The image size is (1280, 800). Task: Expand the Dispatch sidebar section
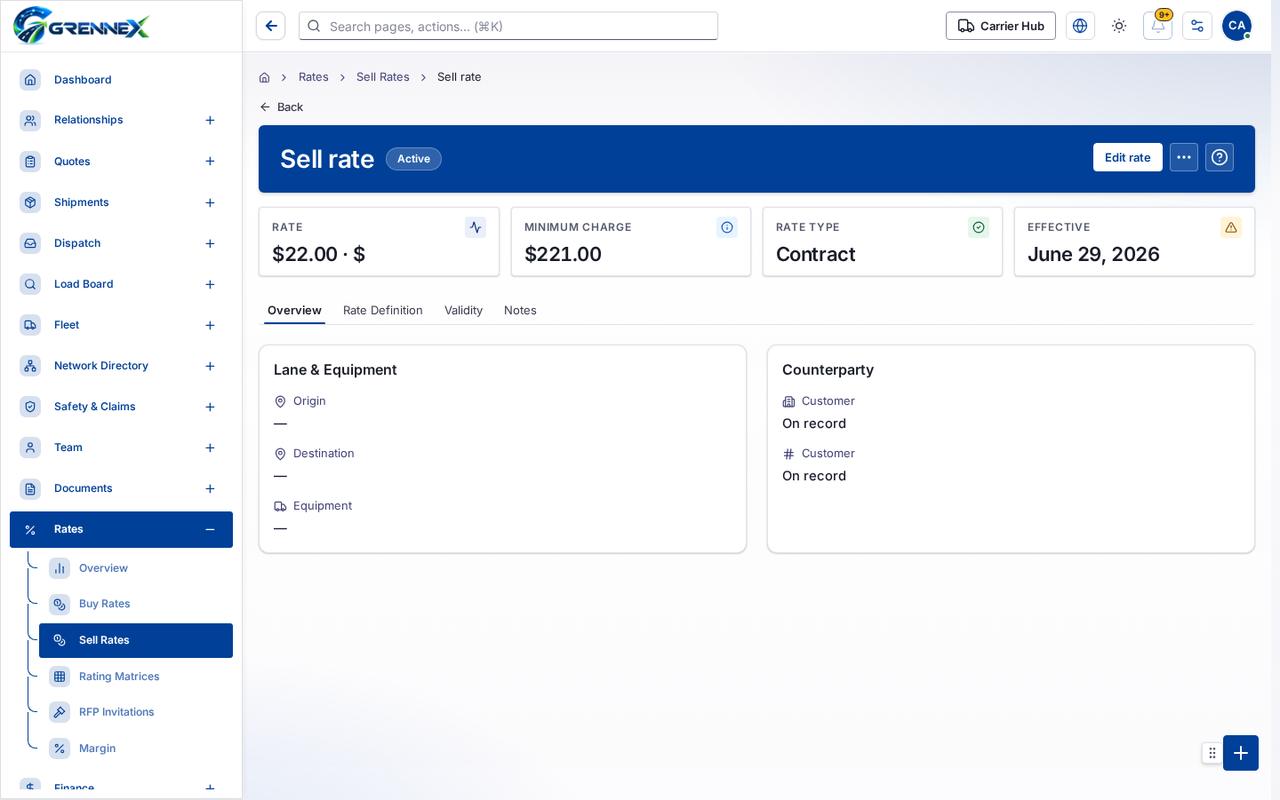(x=210, y=244)
